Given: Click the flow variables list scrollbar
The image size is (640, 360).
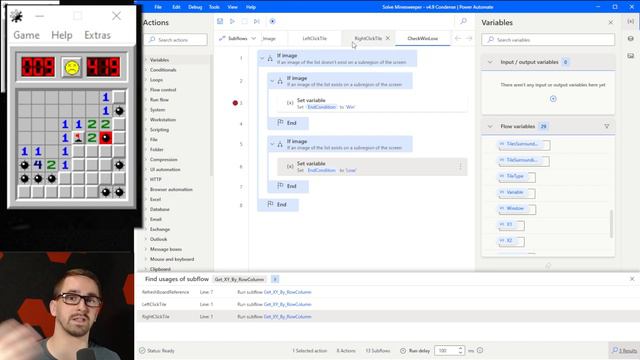Looking at the screenshot, I should coord(611,224).
